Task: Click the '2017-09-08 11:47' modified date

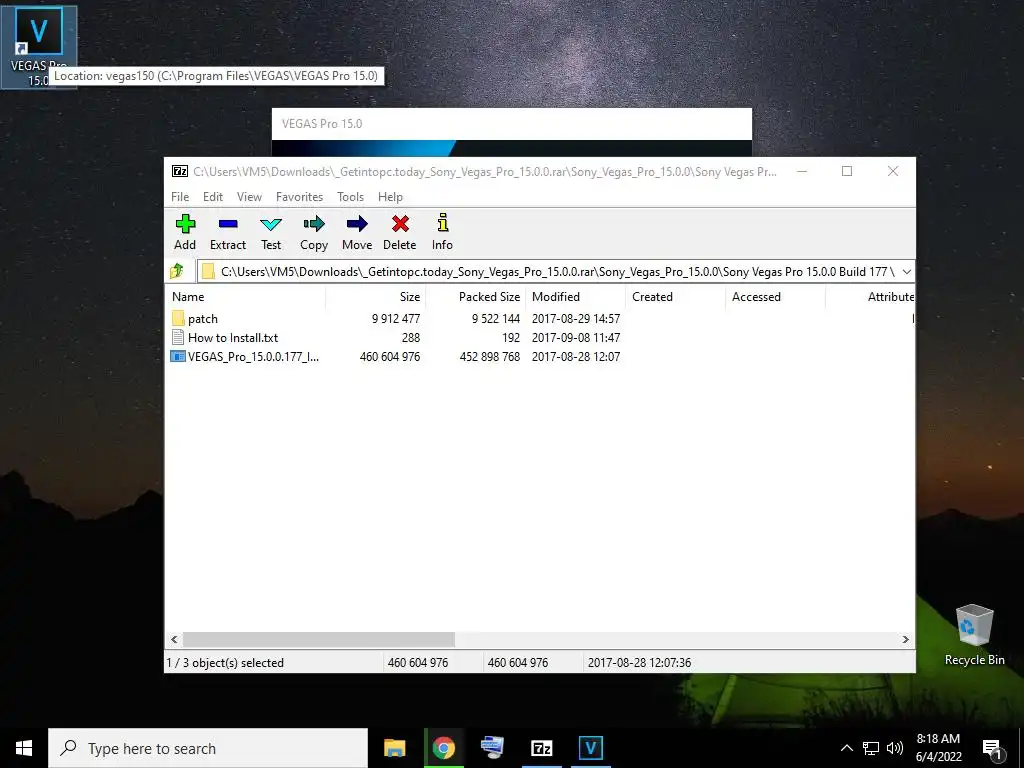Action: [x=576, y=338]
